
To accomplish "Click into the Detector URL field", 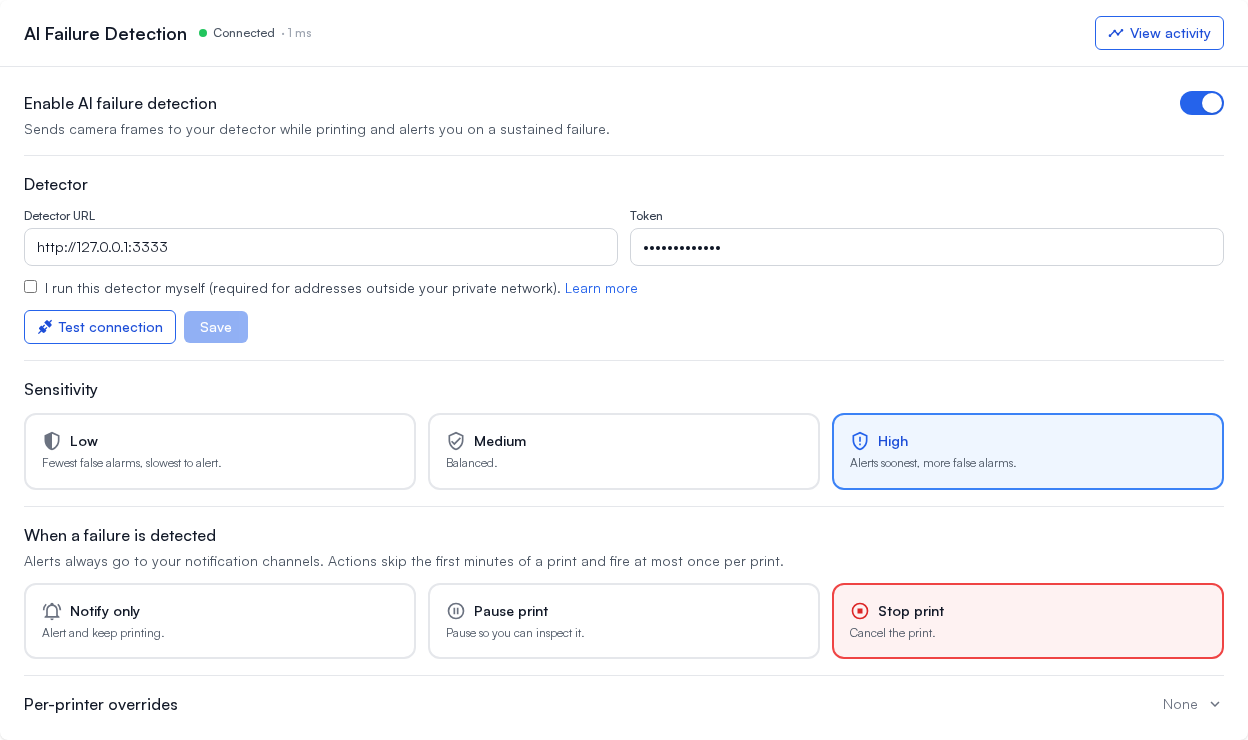I will [x=321, y=247].
